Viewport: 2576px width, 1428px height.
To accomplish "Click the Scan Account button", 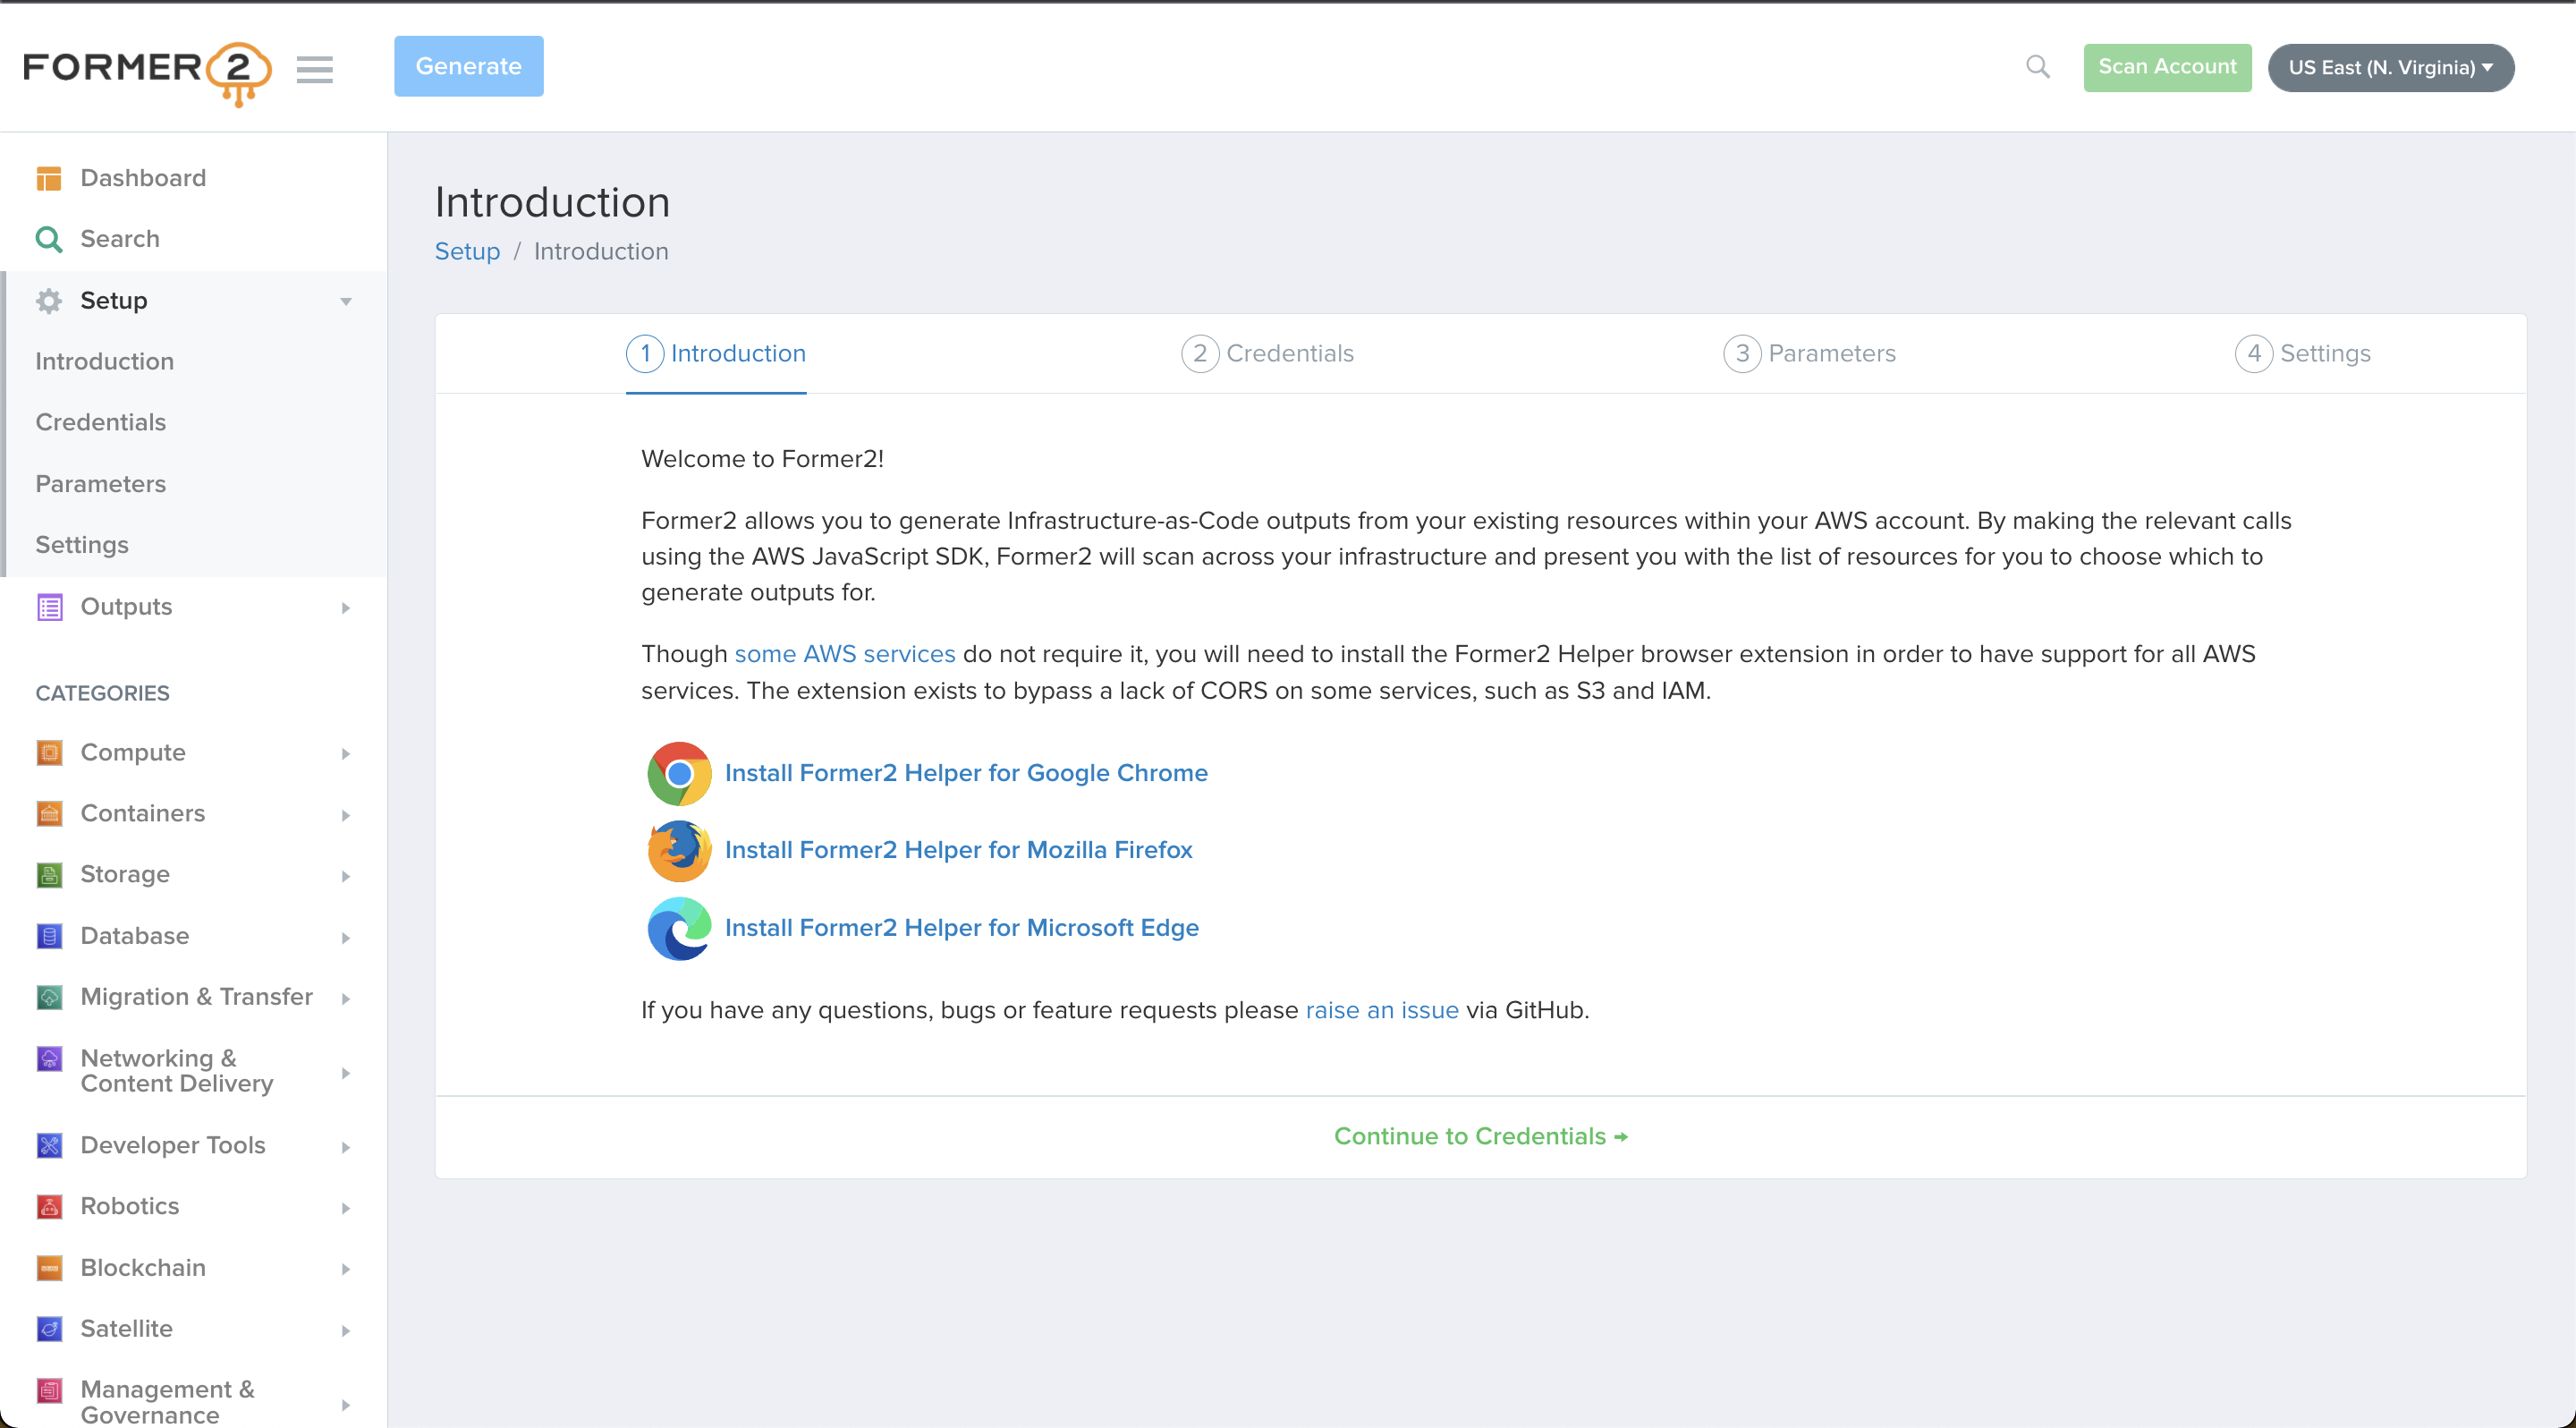I will [x=2167, y=67].
